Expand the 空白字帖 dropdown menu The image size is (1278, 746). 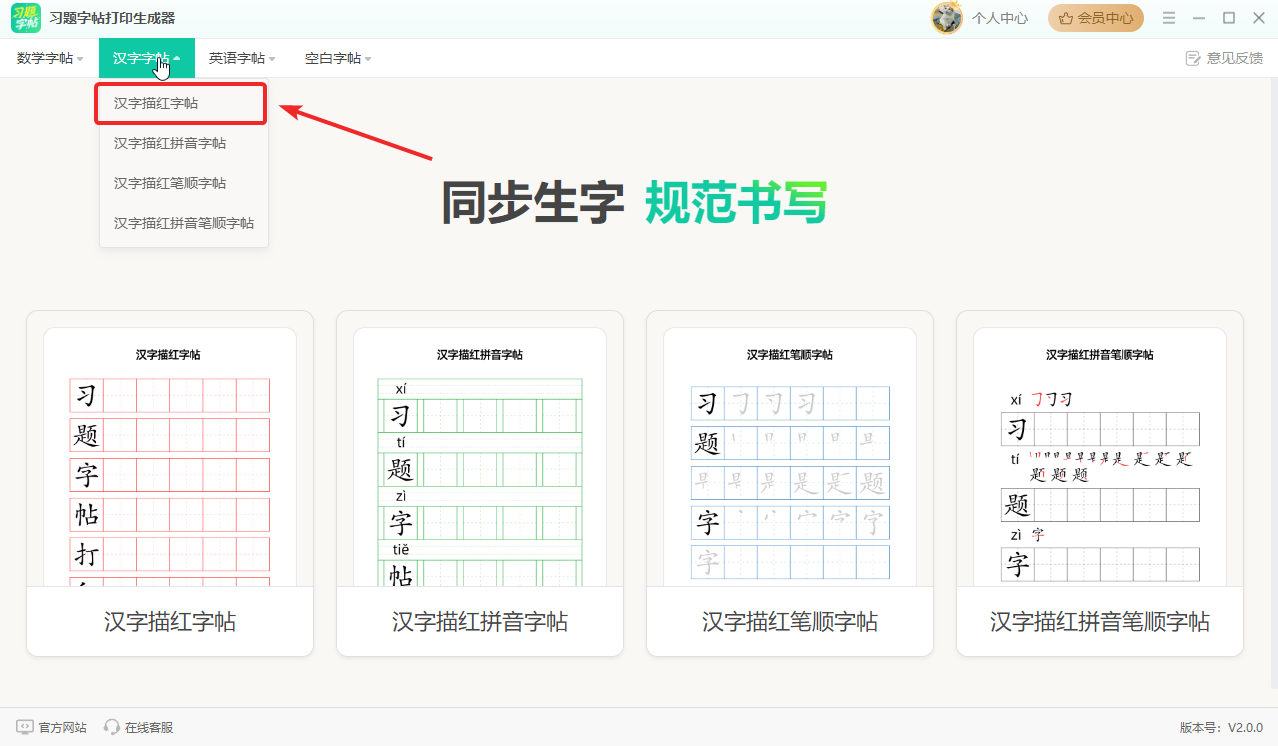[x=338, y=58]
